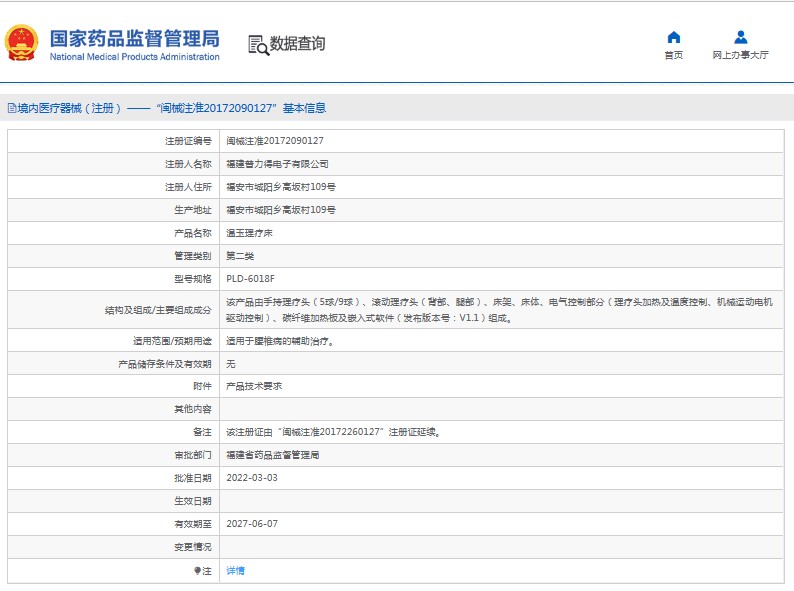Click 适用范围/预期用途 label
The image size is (794, 591).
point(172,341)
